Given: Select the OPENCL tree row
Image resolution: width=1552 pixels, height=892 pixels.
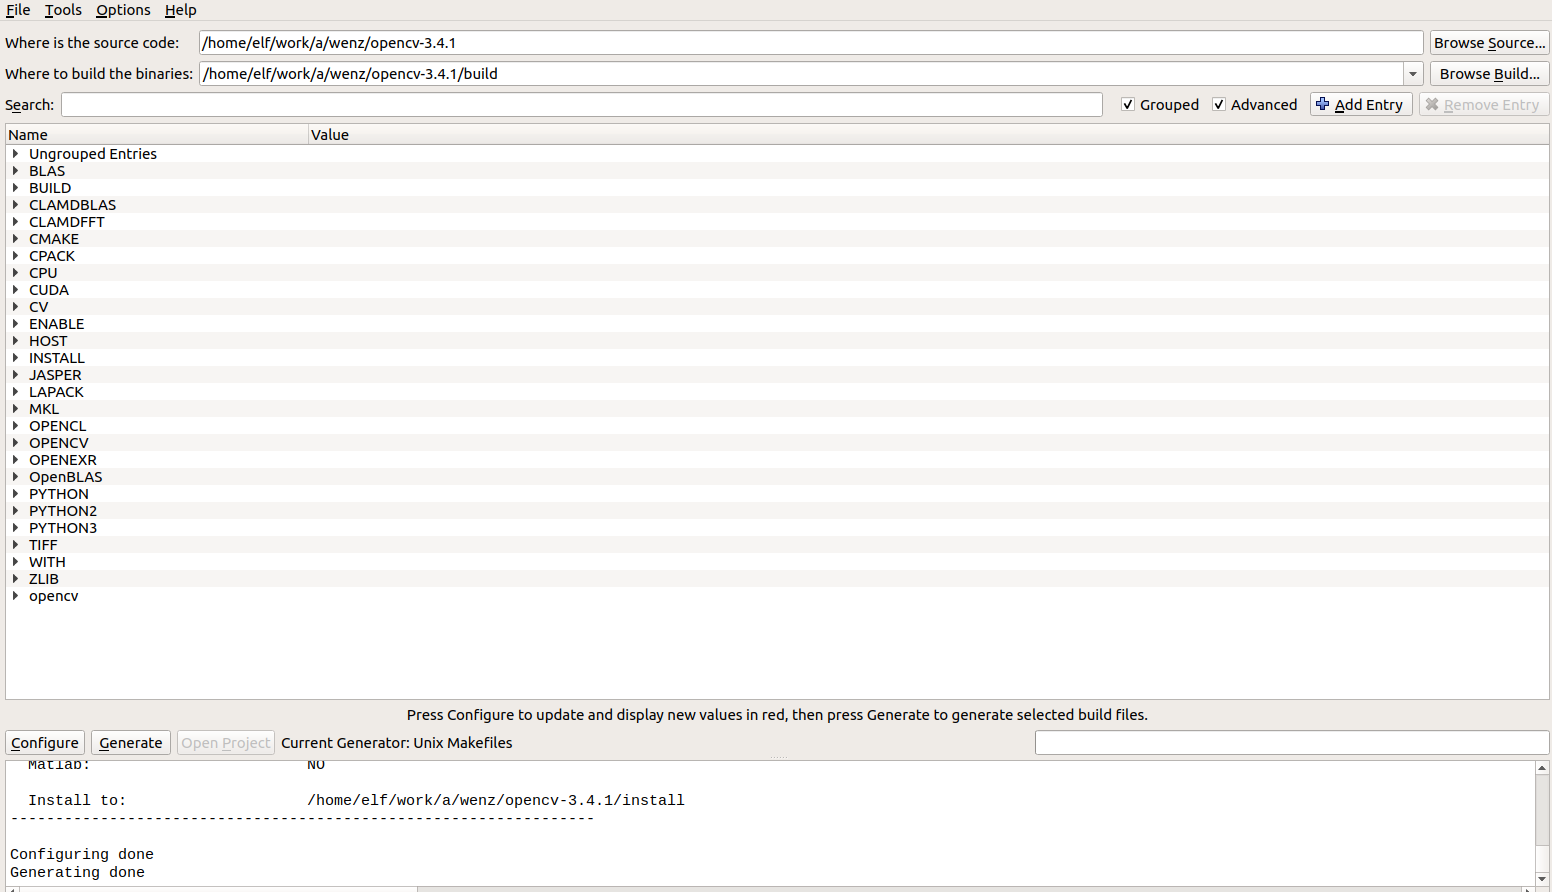Looking at the screenshot, I should coord(777,426).
